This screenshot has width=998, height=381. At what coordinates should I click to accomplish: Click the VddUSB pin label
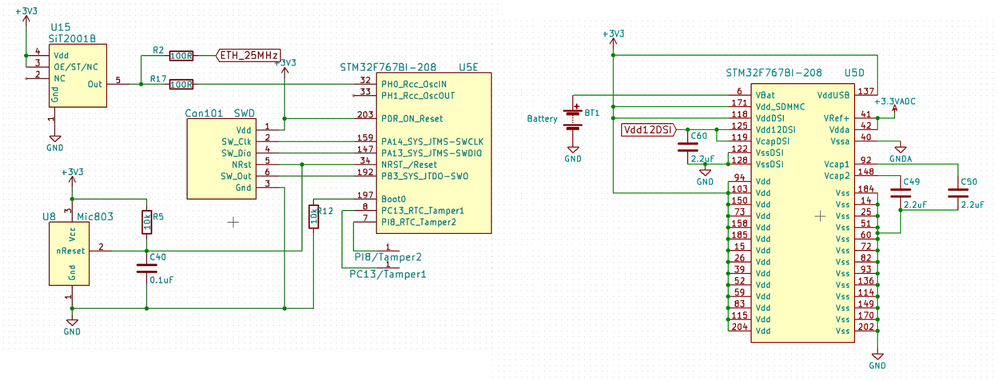coord(834,95)
